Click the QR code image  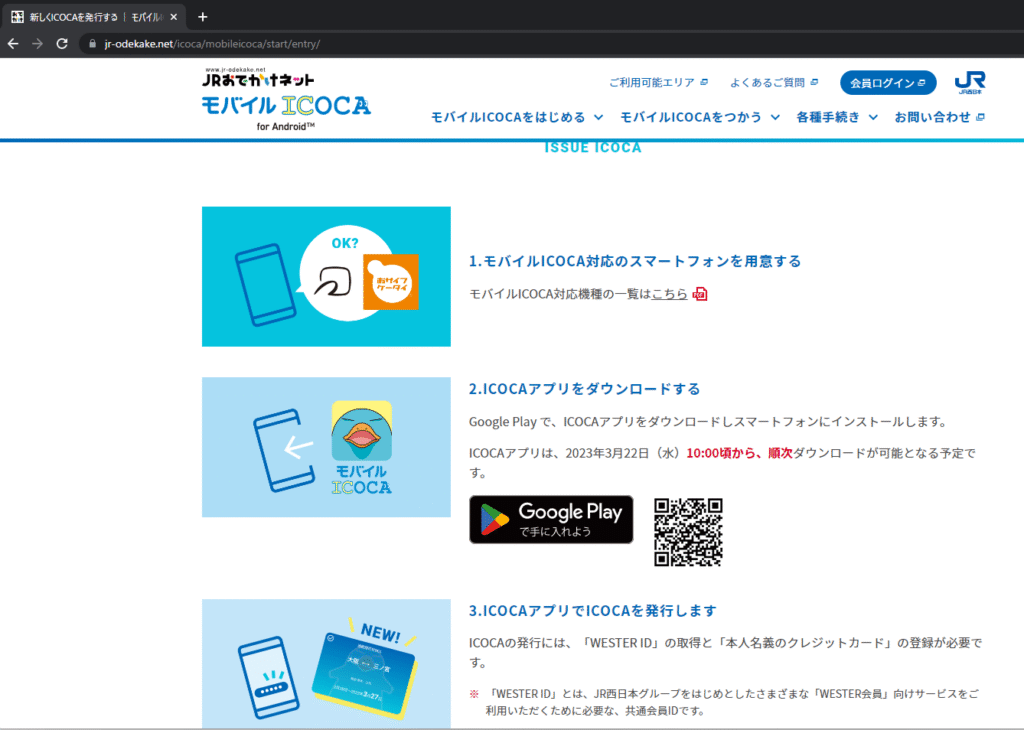tap(688, 532)
